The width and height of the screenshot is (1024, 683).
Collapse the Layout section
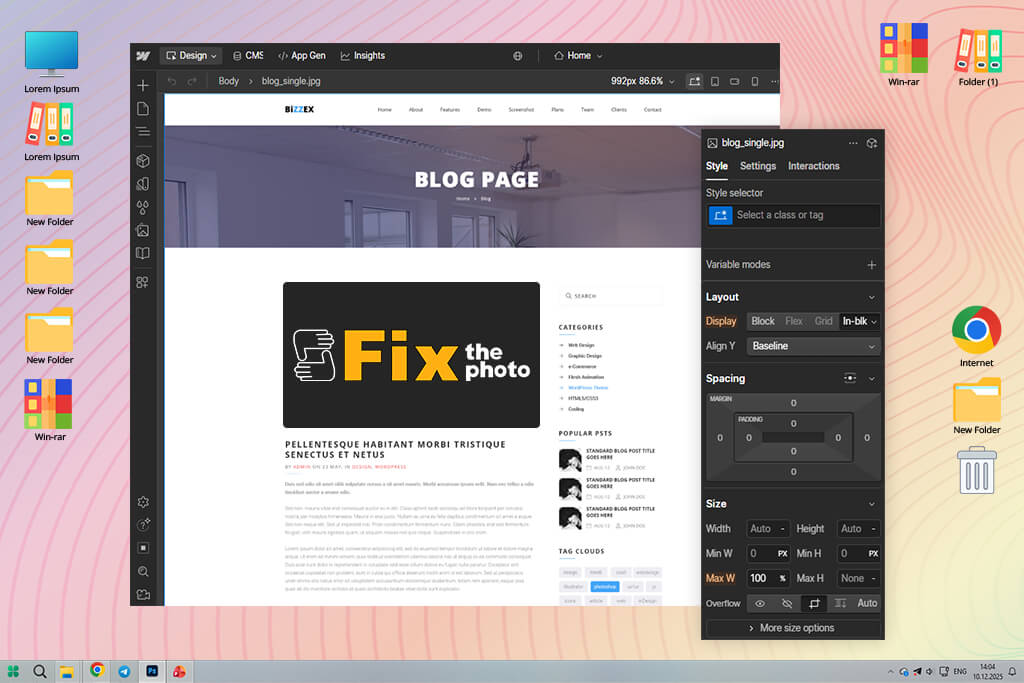pyautogui.click(x=872, y=298)
